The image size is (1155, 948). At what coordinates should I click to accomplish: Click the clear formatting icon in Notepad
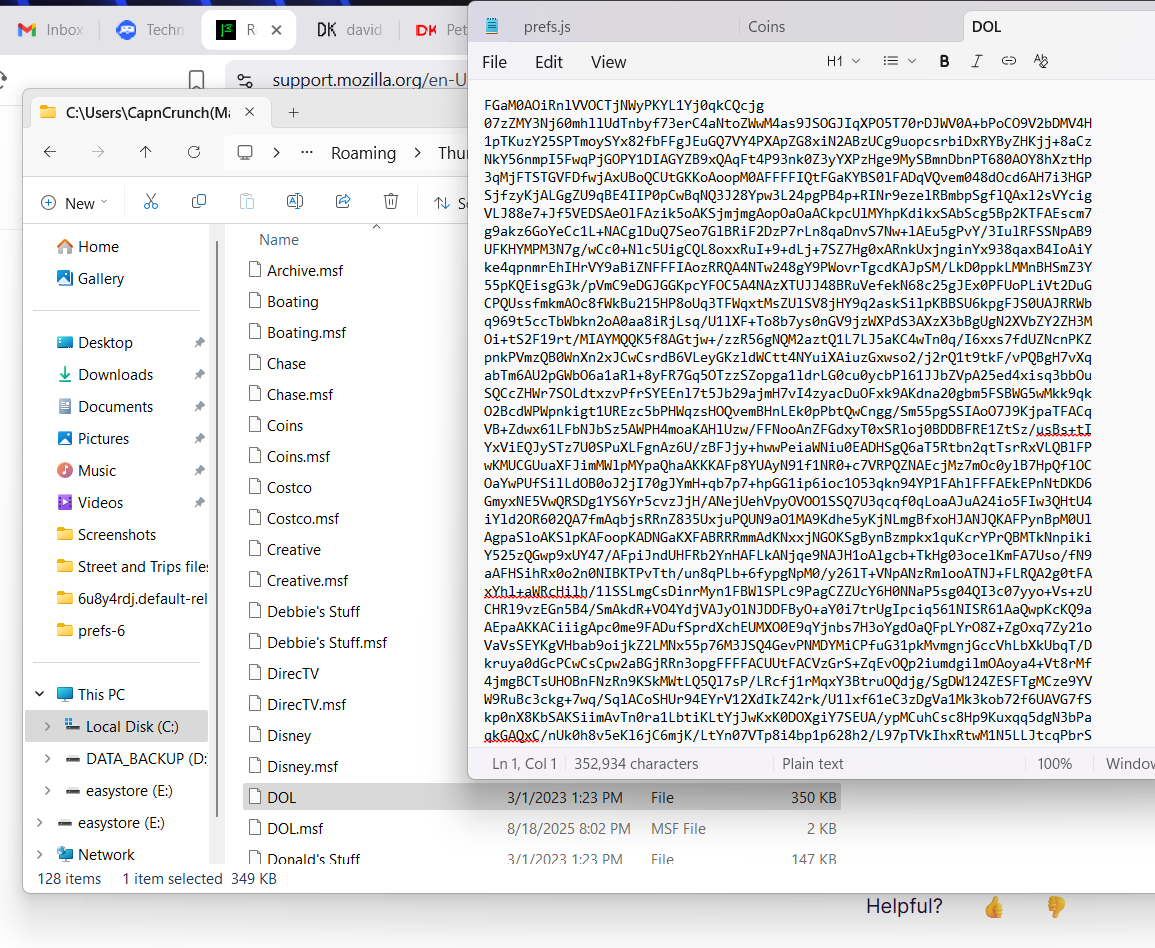[x=1041, y=61]
